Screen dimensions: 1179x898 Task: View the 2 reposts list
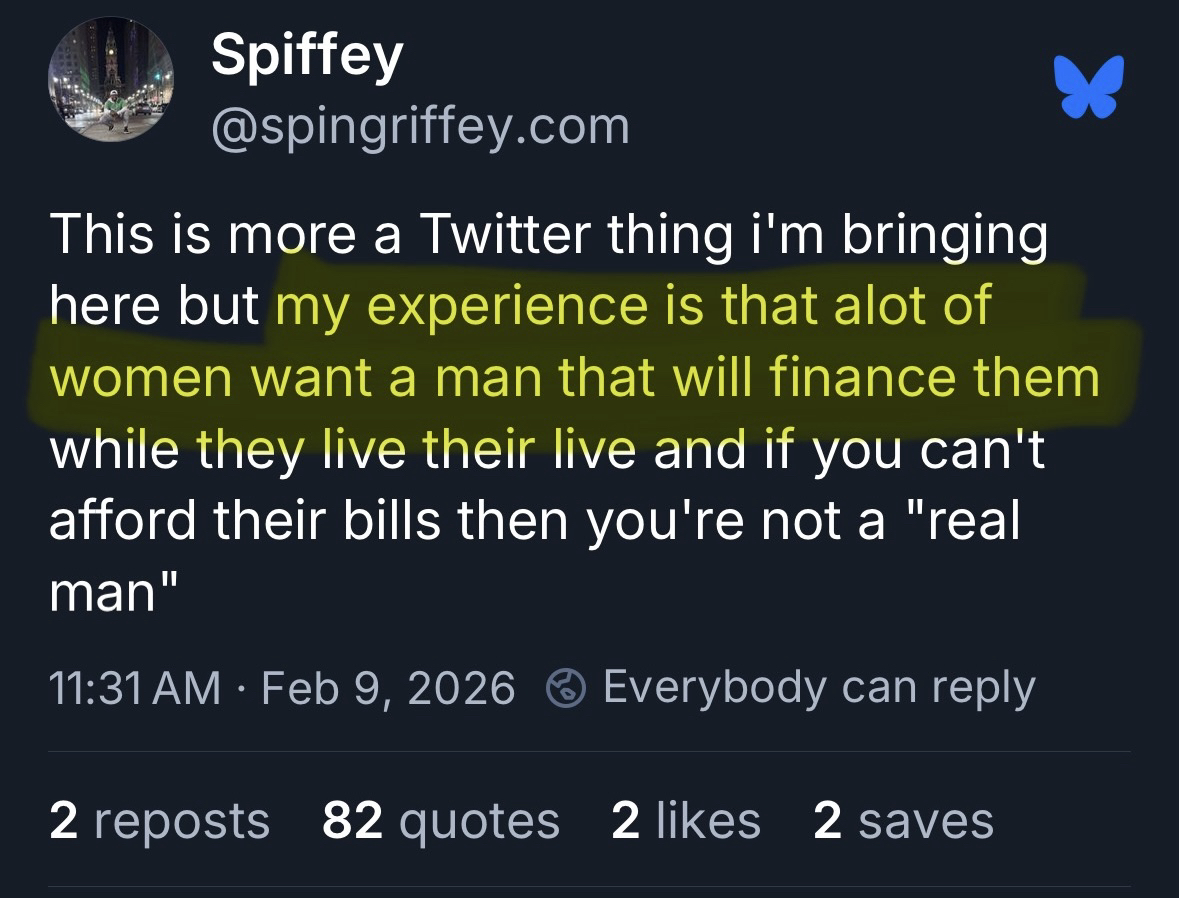click(x=160, y=821)
